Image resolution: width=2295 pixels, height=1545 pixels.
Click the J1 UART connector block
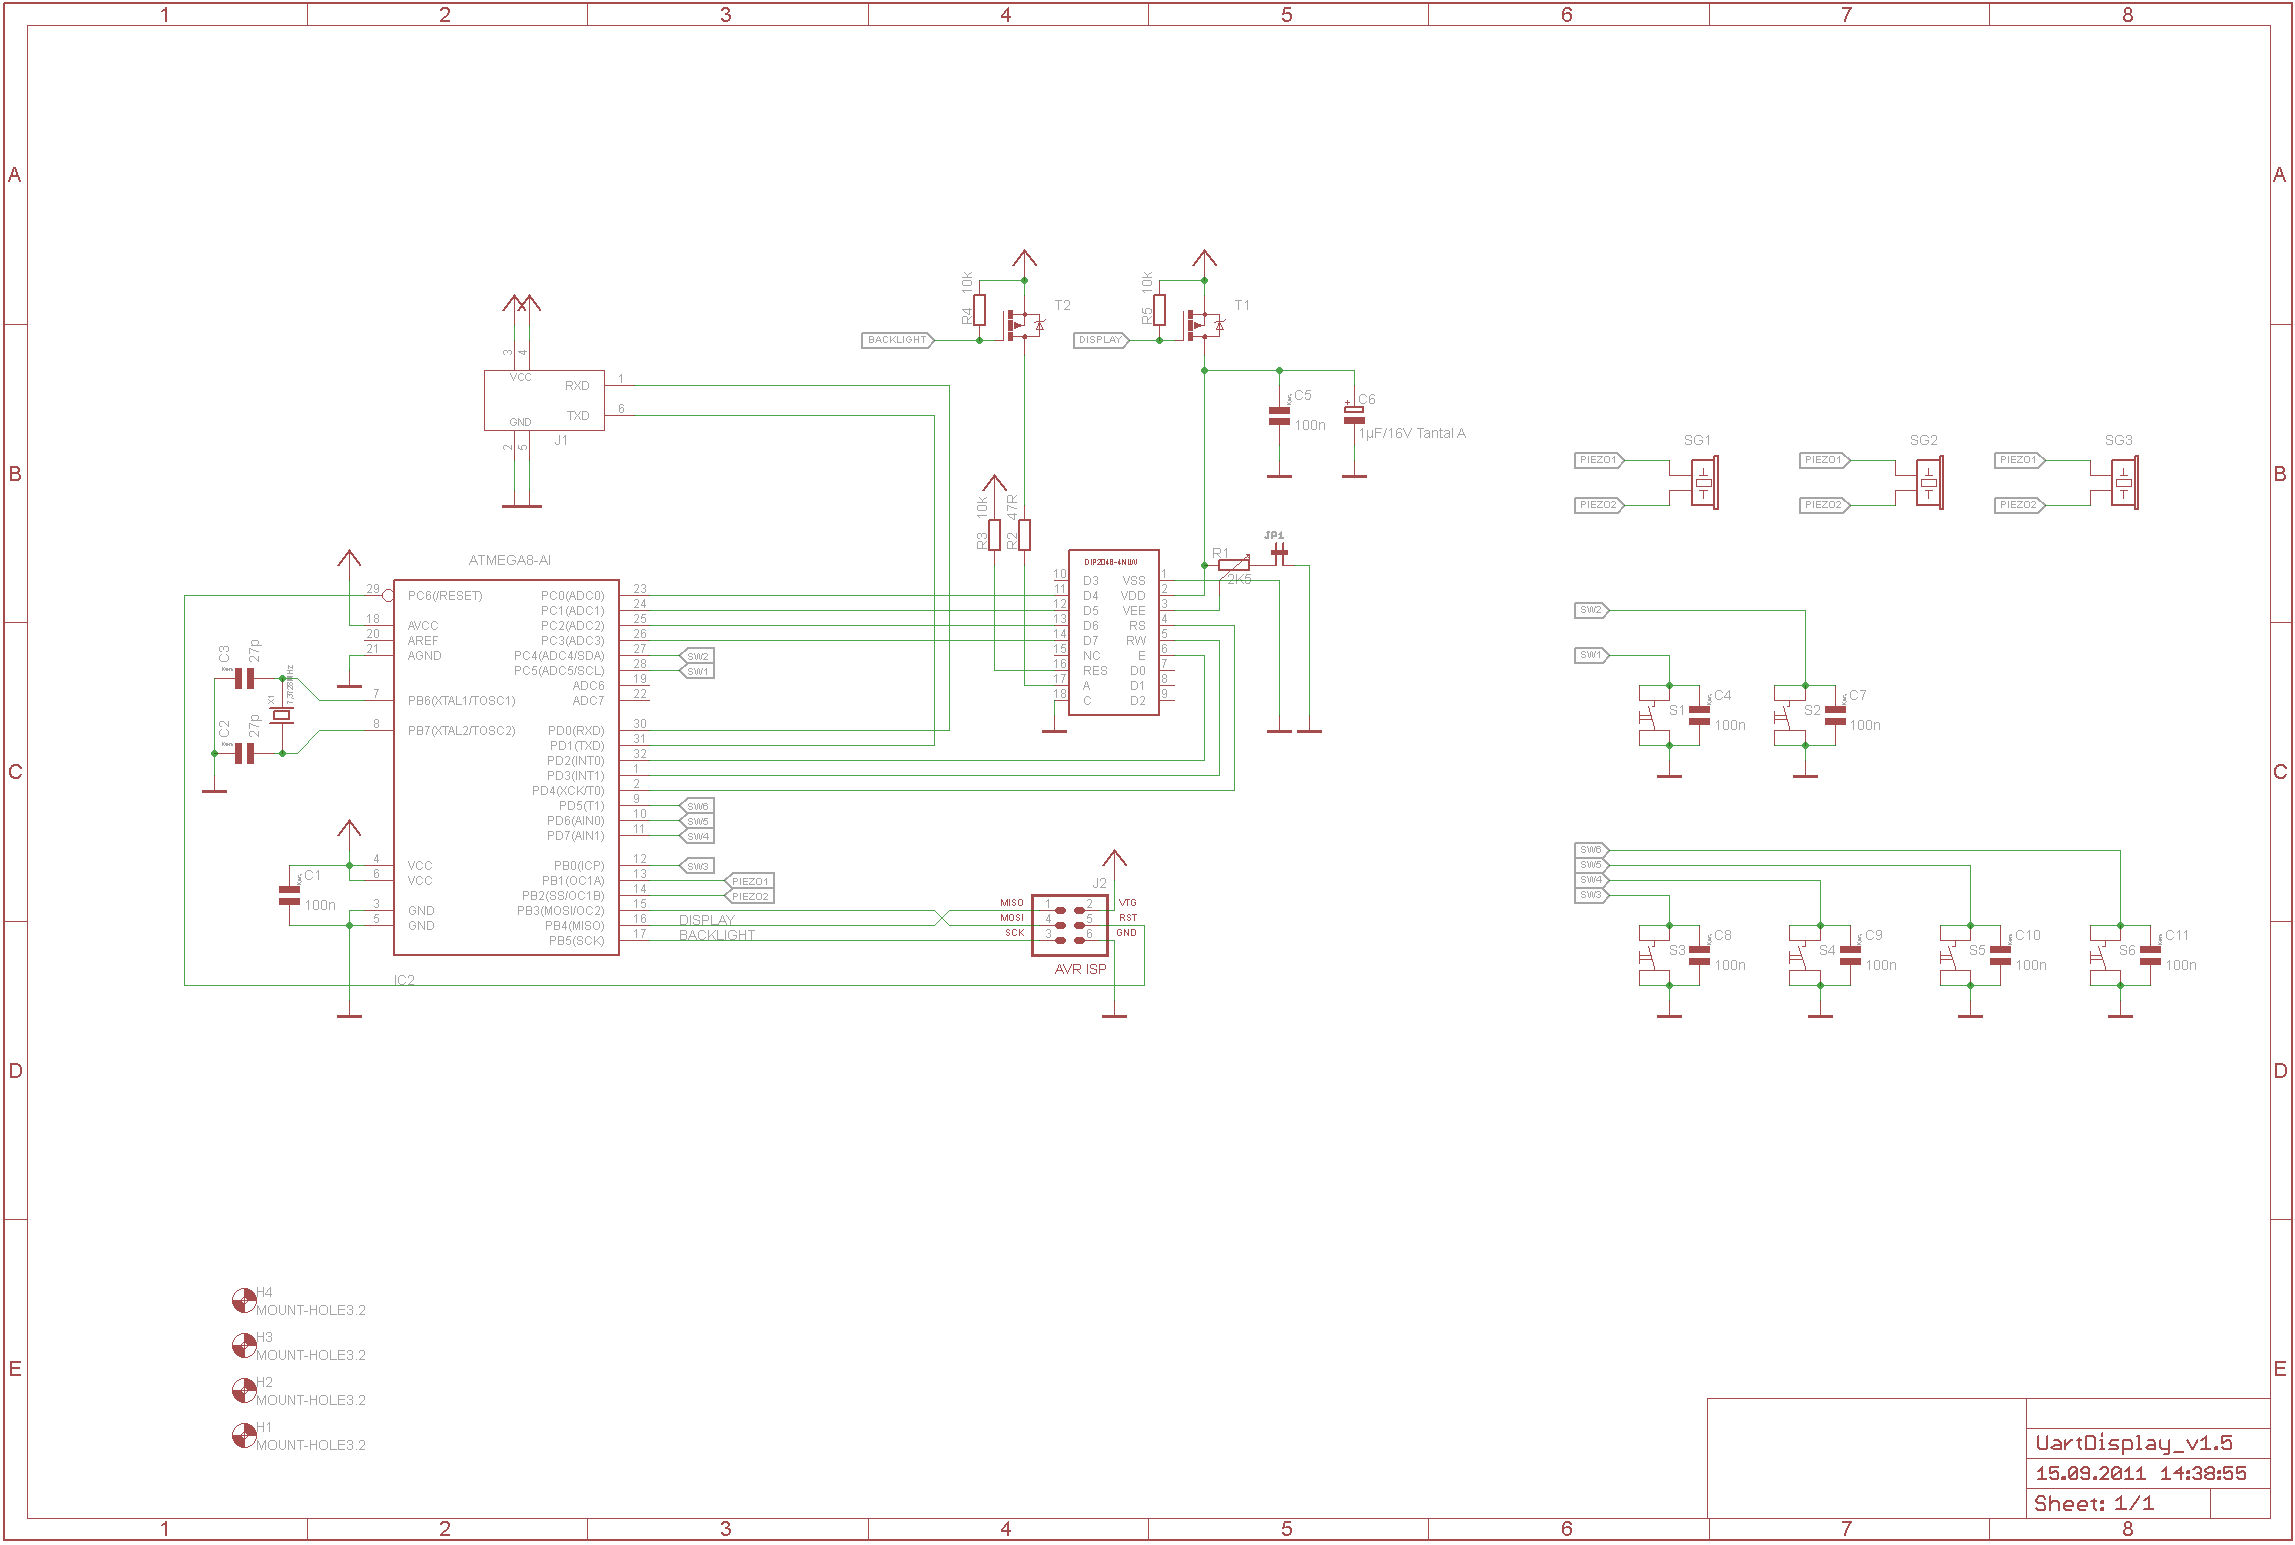point(544,400)
